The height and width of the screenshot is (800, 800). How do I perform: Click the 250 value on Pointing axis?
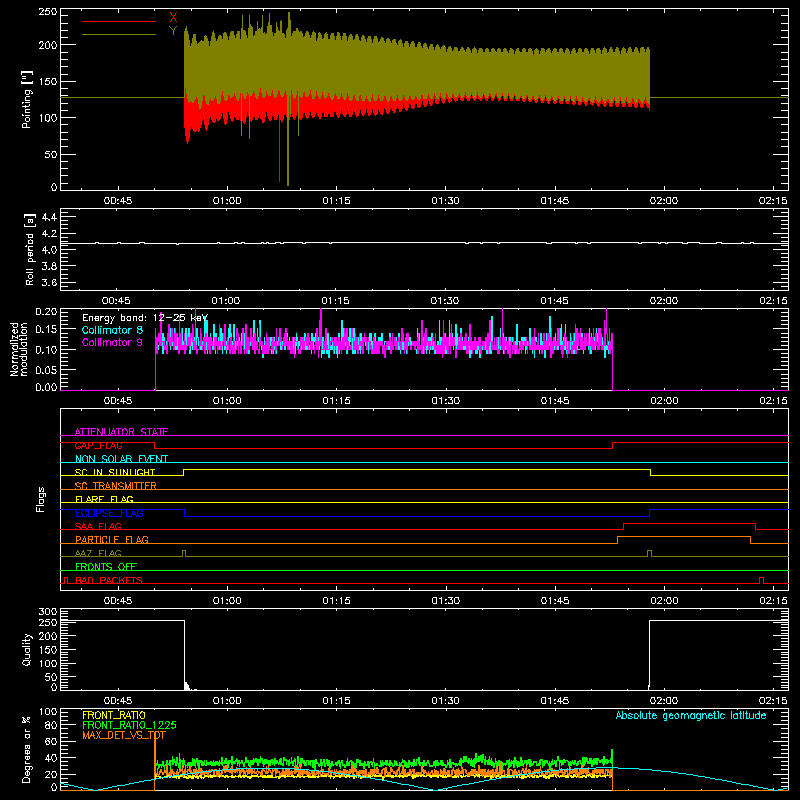pos(48,12)
